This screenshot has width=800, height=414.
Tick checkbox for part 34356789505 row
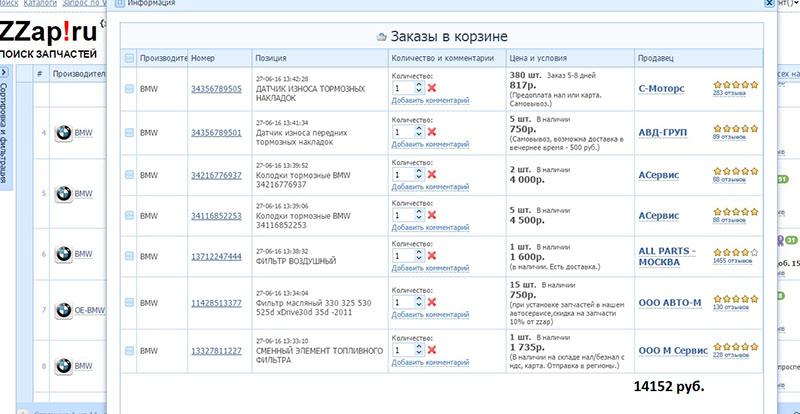tap(130, 89)
